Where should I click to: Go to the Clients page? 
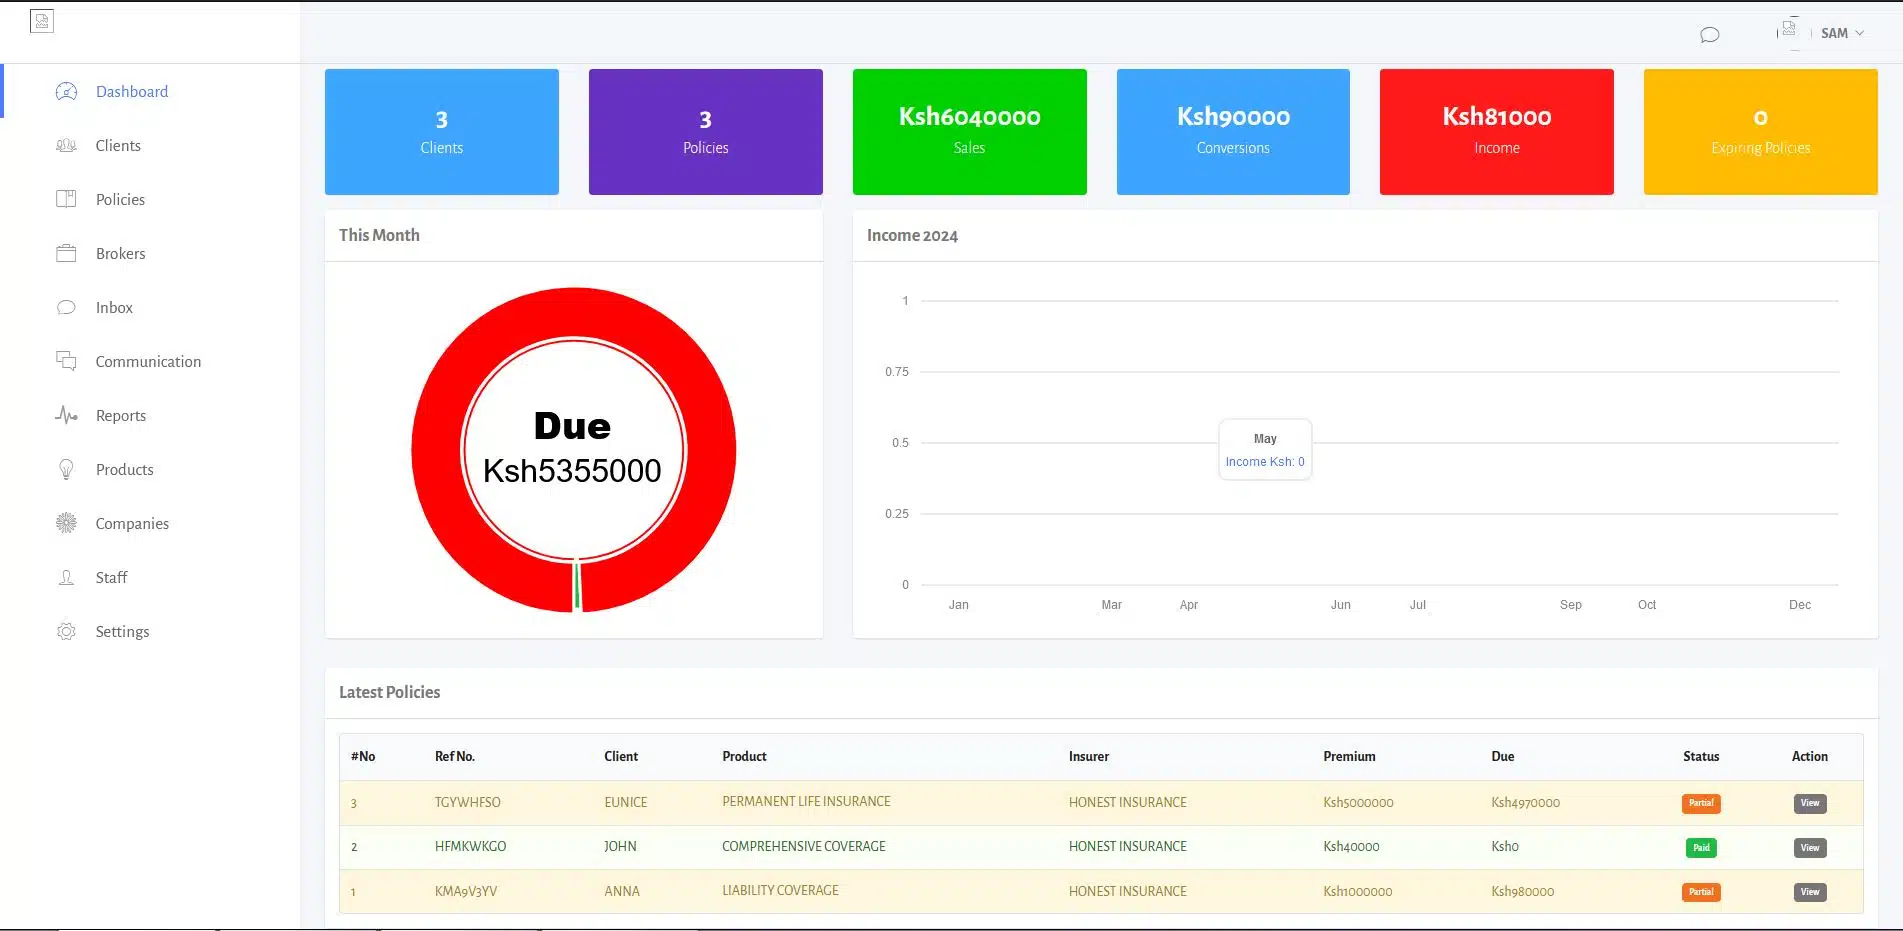pyautogui.click(x=118, y=146)
